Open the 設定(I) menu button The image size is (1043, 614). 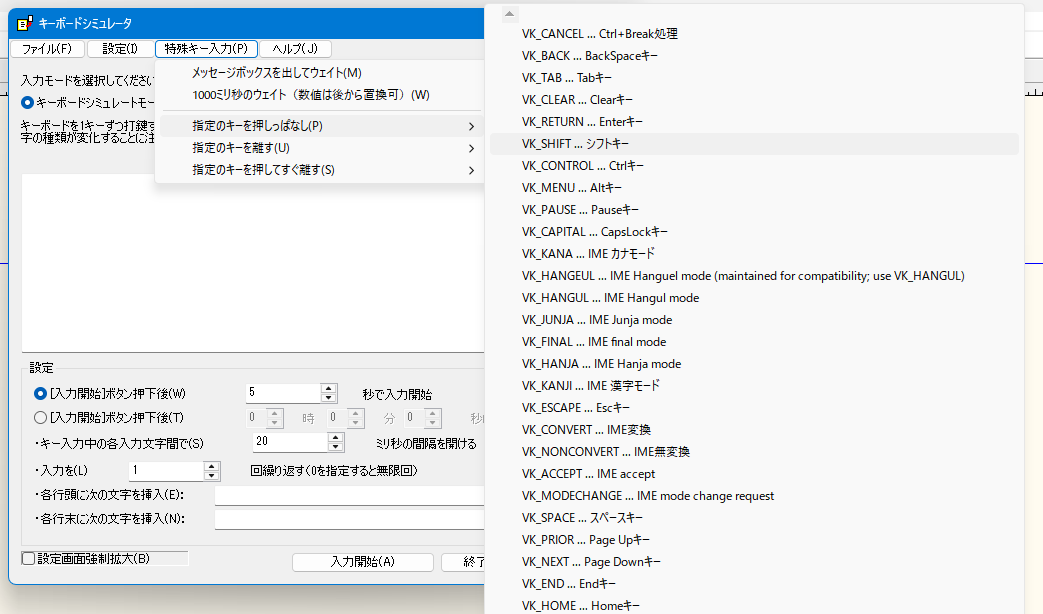point(120,49)
